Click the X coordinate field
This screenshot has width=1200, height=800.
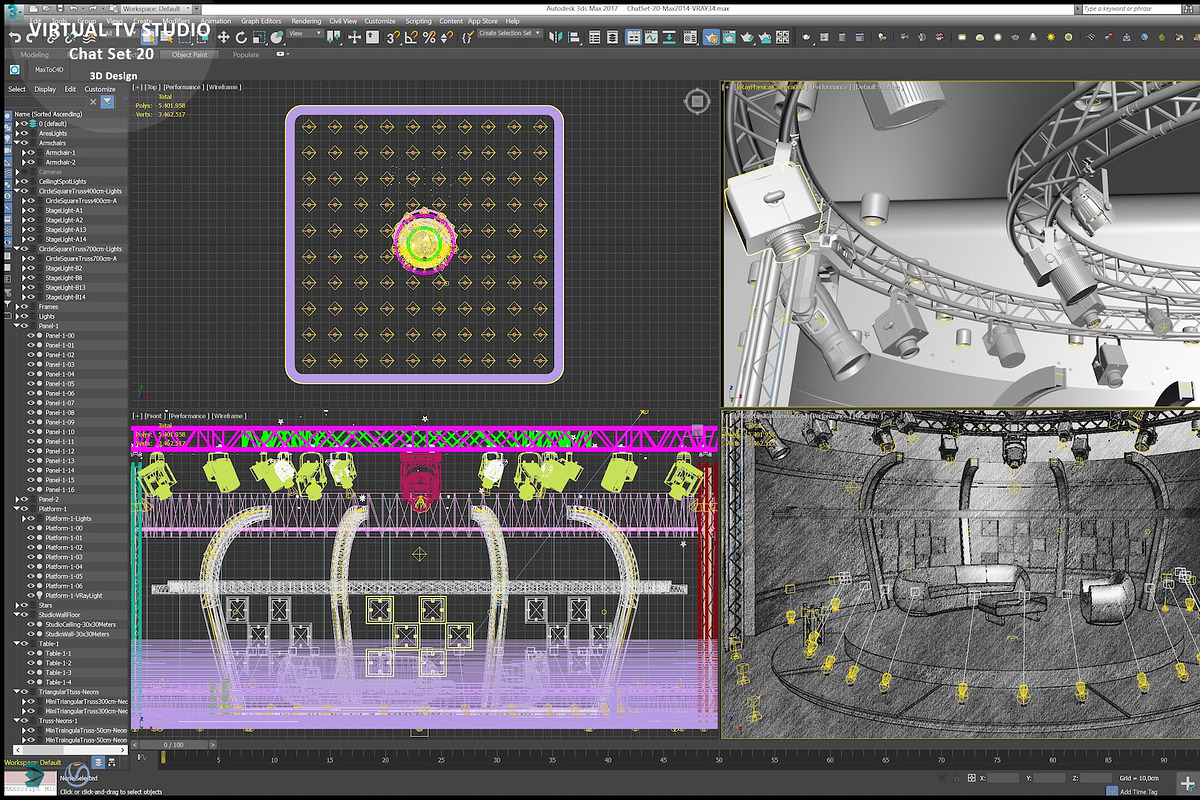click(x=1002, y=777)
